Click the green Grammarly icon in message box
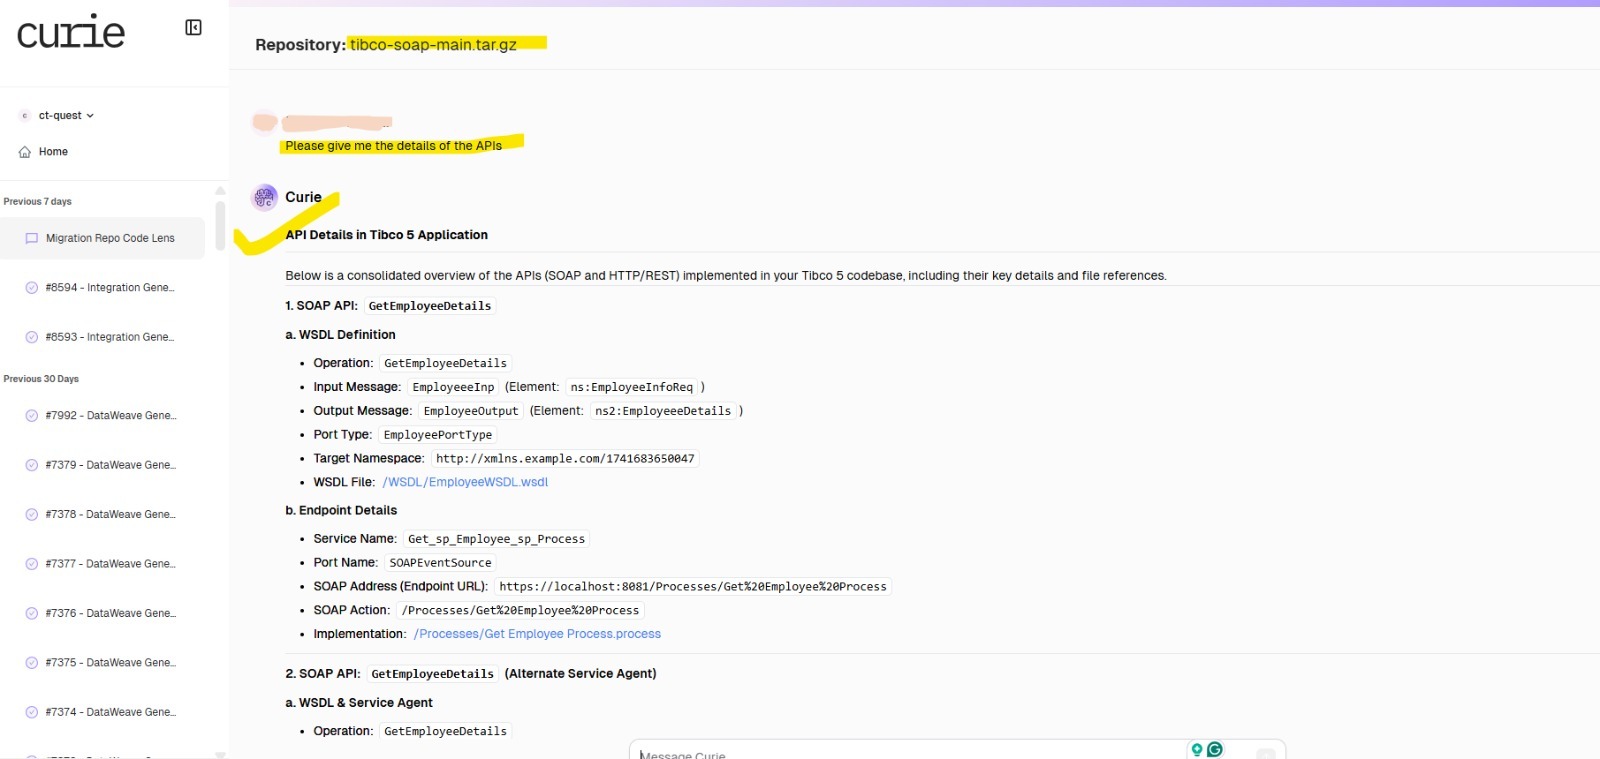Viewport: 1600px width, 759px height. (x=1215, y=750)
